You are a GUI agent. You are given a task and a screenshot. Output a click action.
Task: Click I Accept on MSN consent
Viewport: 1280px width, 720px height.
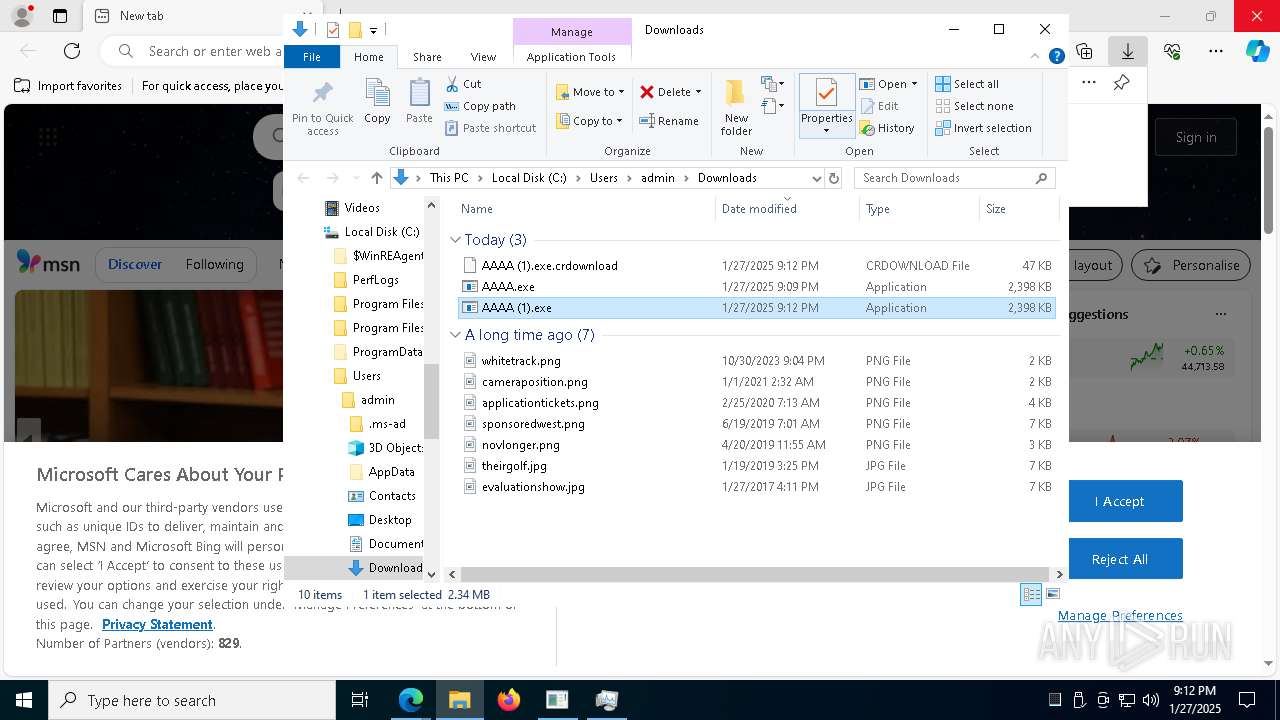[x=1119, y=501]
